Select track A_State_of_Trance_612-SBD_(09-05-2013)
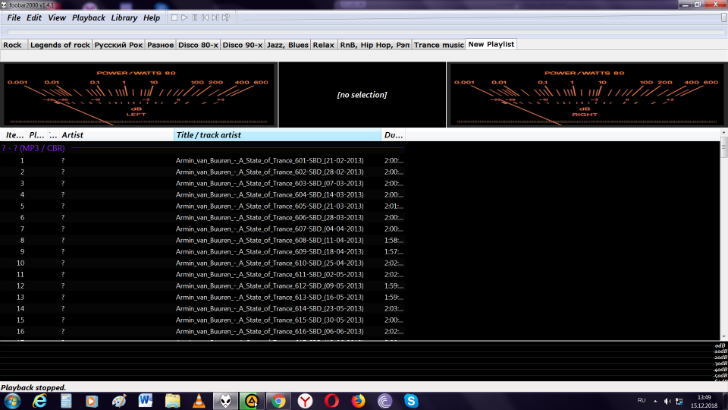The image size is (728, 410). click(202, 286)
